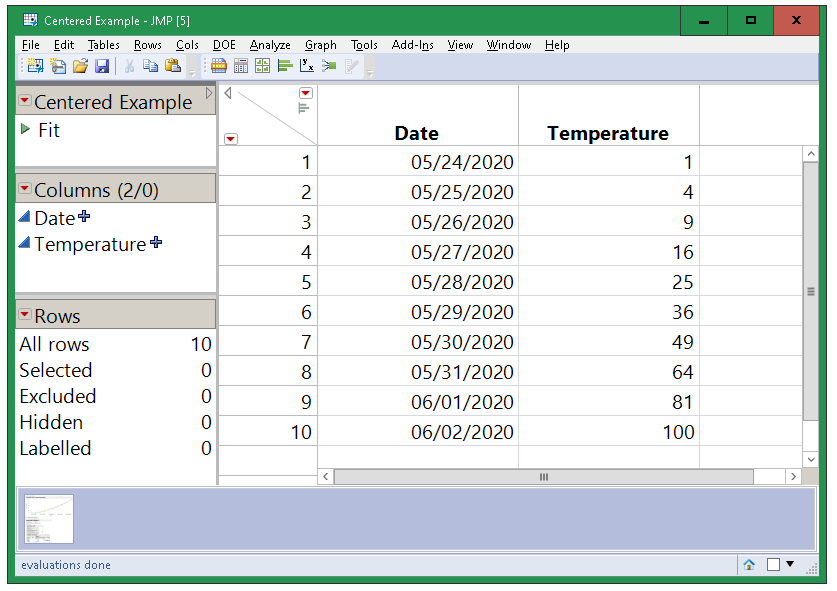Click the horizontal scrollbar thumb under the table
837x591 pixels.
[543, 477]
